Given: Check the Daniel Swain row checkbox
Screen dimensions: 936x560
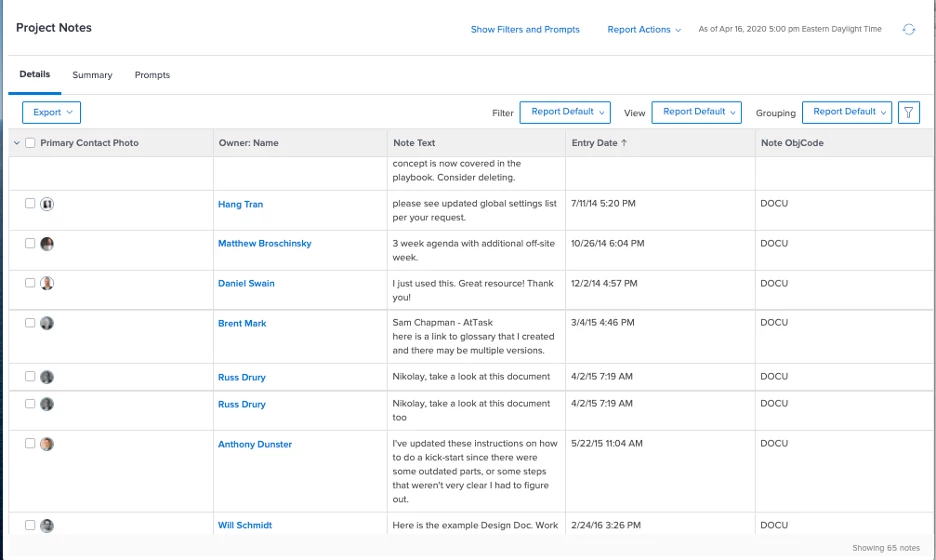Looking at the screenshot, I should (30, 282).
